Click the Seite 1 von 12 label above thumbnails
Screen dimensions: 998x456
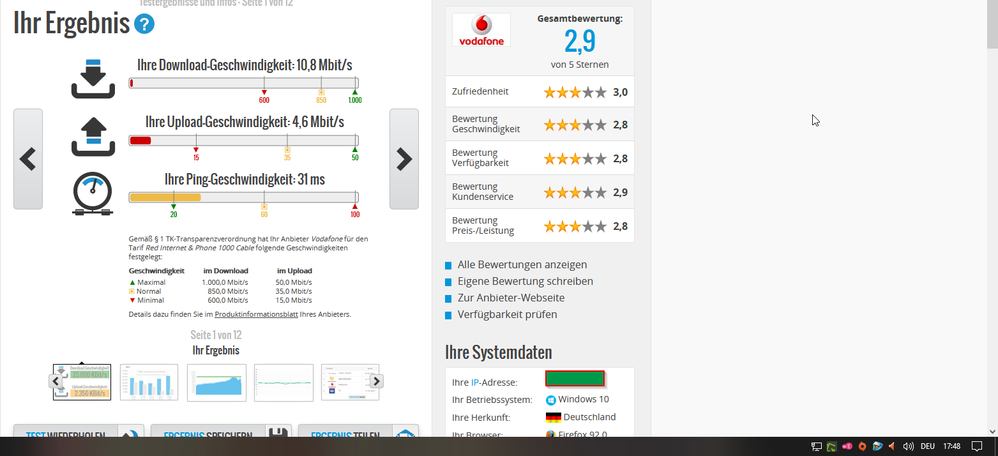216,335
